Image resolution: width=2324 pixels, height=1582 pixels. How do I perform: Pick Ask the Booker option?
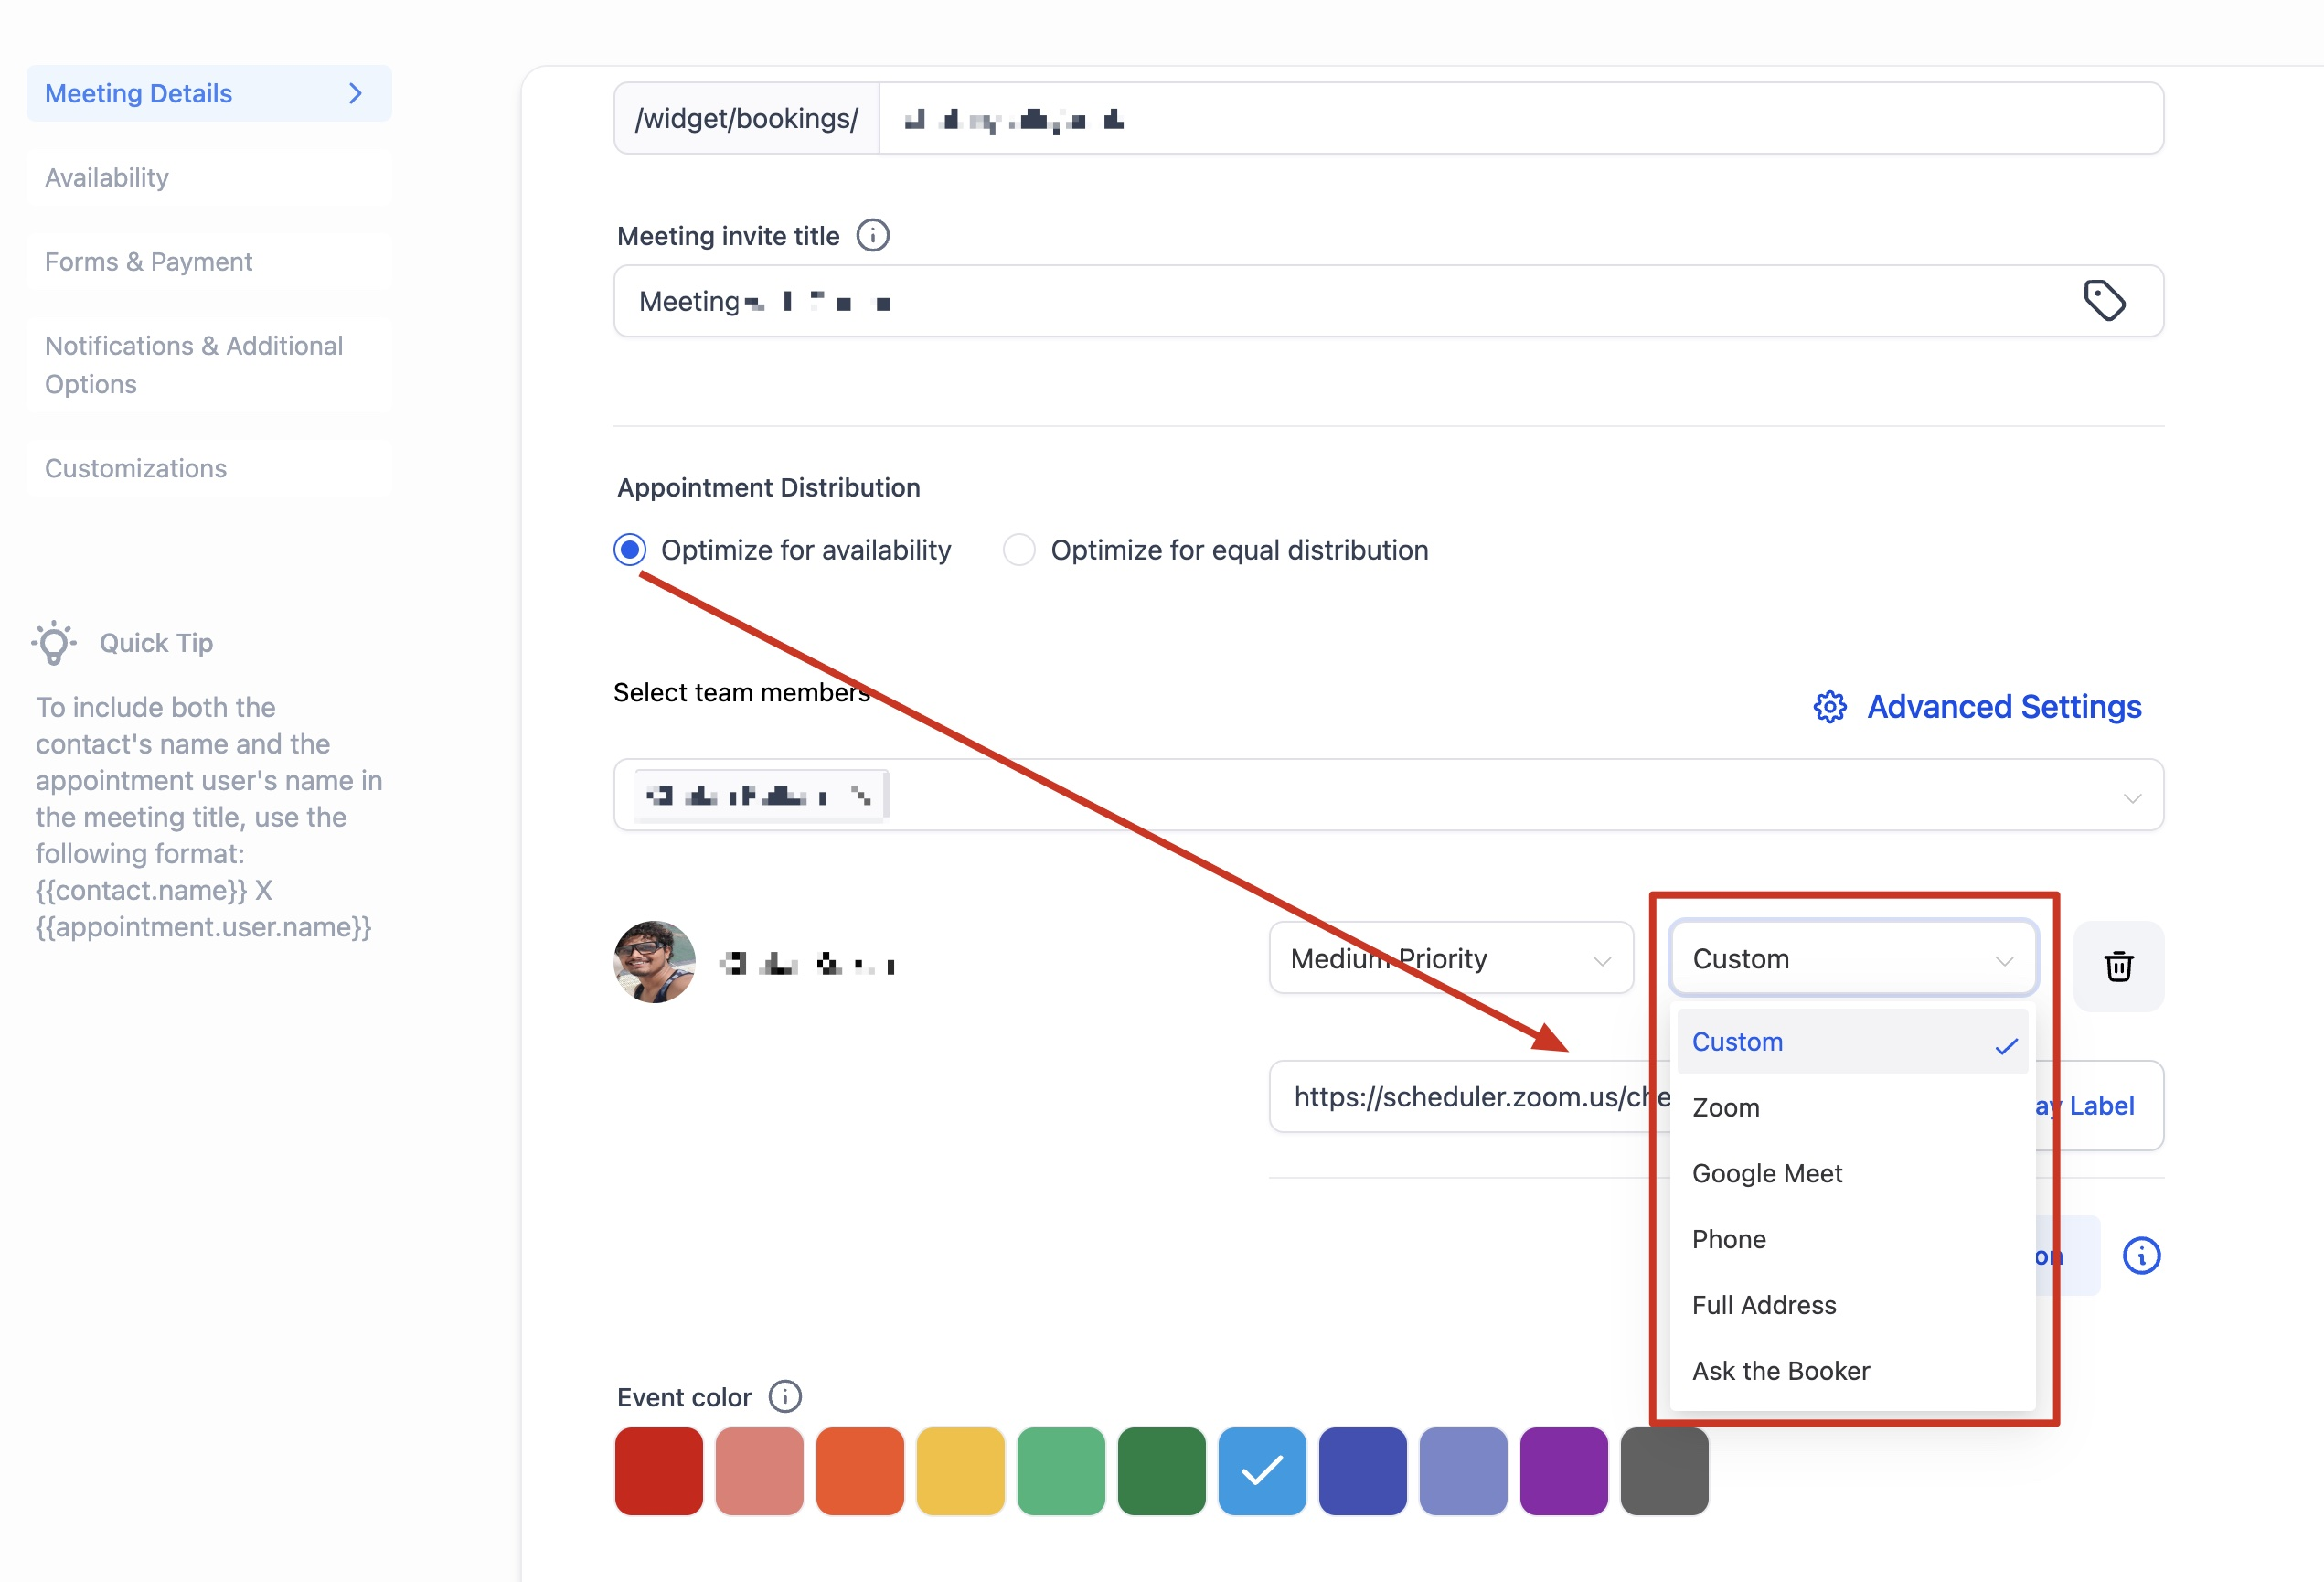click(1780, 1370)
